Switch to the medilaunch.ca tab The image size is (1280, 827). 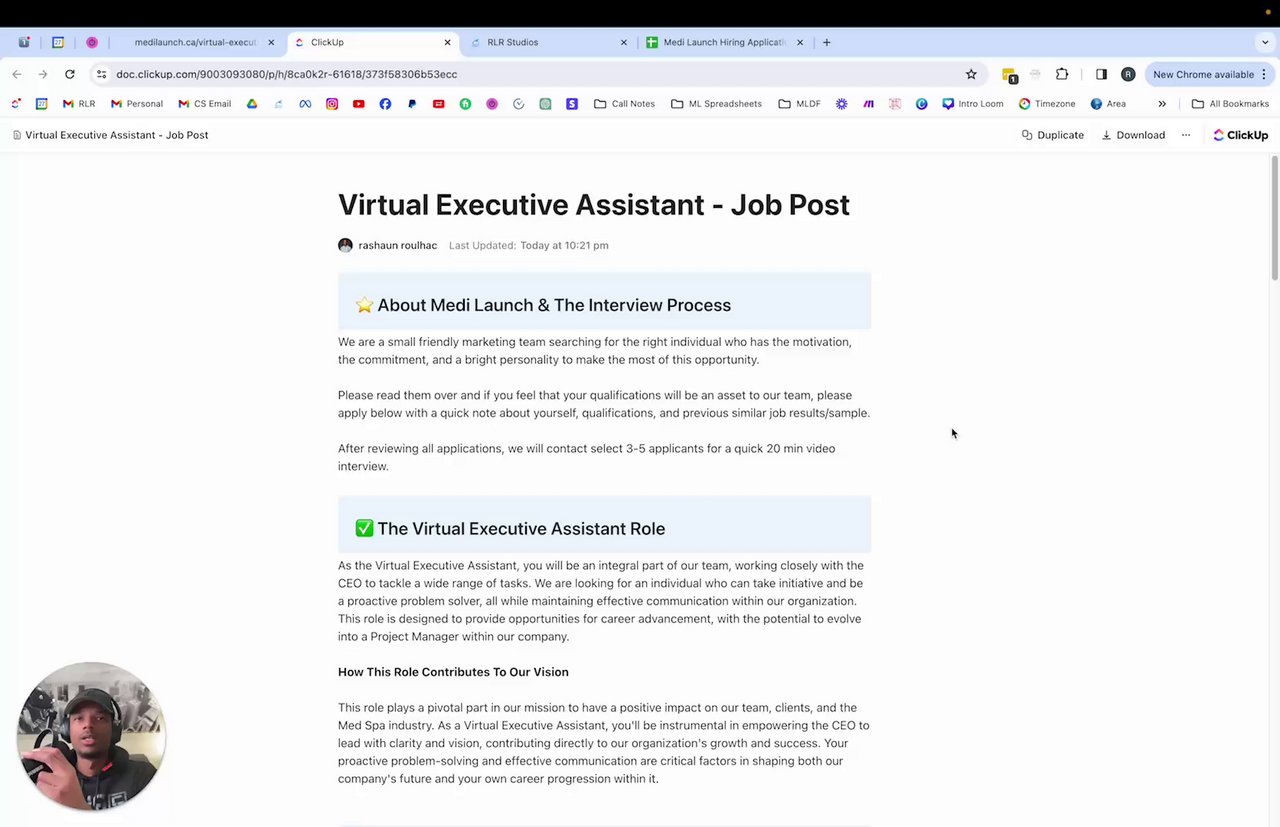[x=195, y=42]
